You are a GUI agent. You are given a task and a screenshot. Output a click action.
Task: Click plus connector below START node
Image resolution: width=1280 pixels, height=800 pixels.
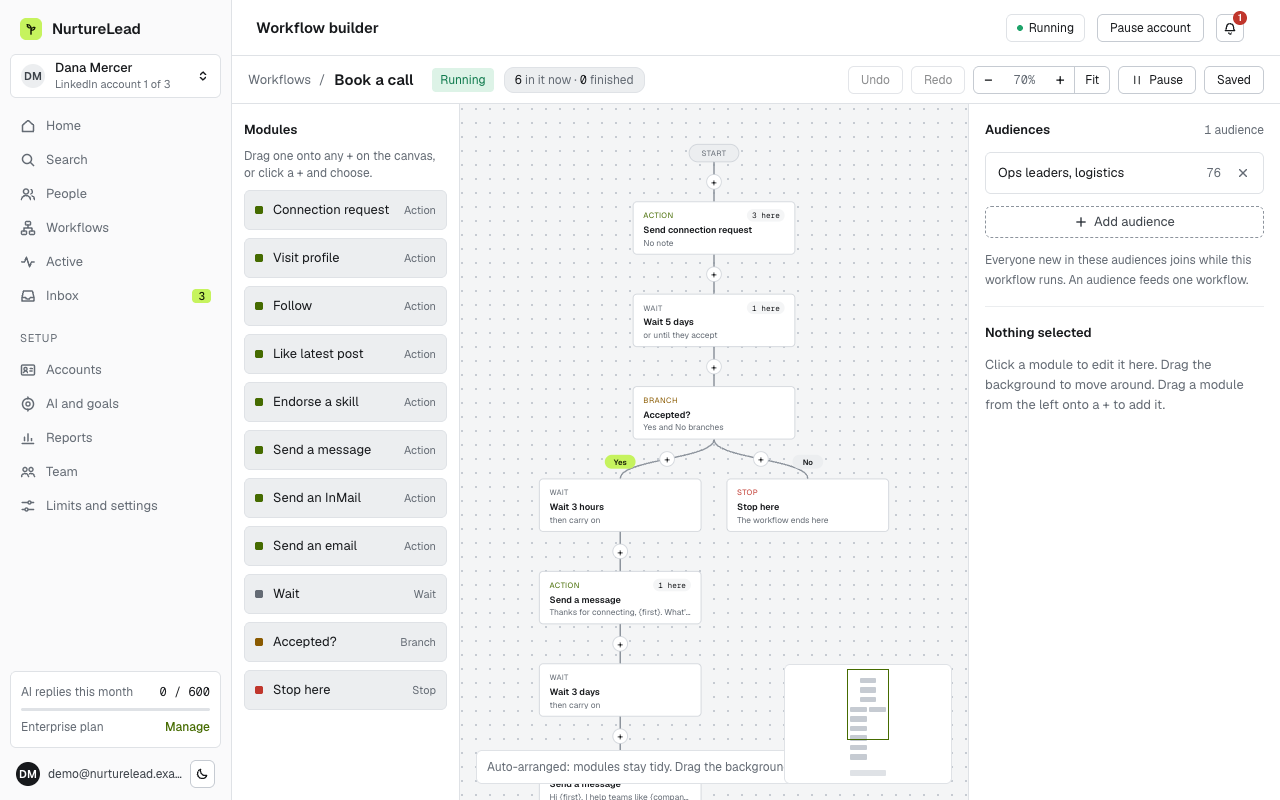[714, 182]
